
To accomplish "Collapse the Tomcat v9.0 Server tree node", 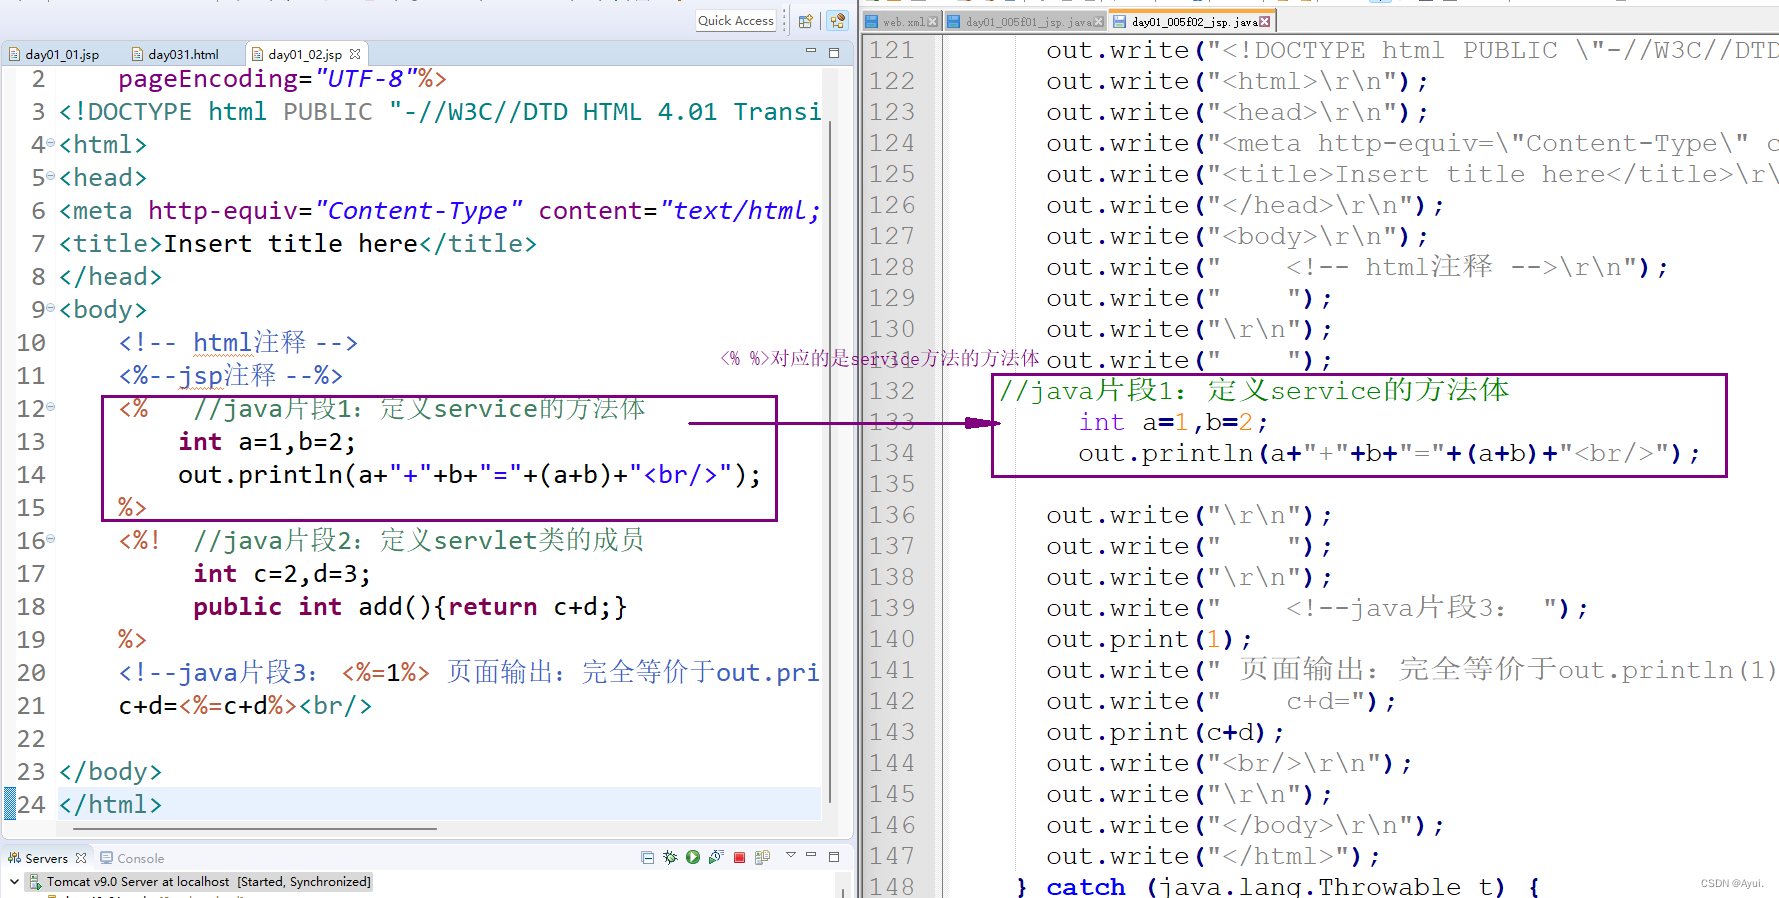I will coord(14,882).
